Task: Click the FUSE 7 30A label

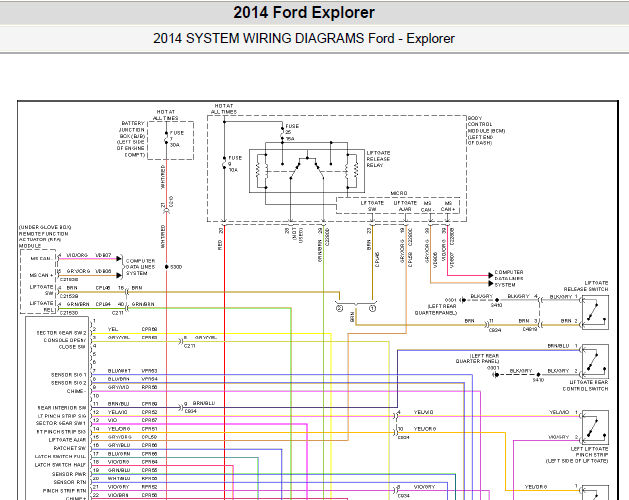Action: [x=176, y=138]
